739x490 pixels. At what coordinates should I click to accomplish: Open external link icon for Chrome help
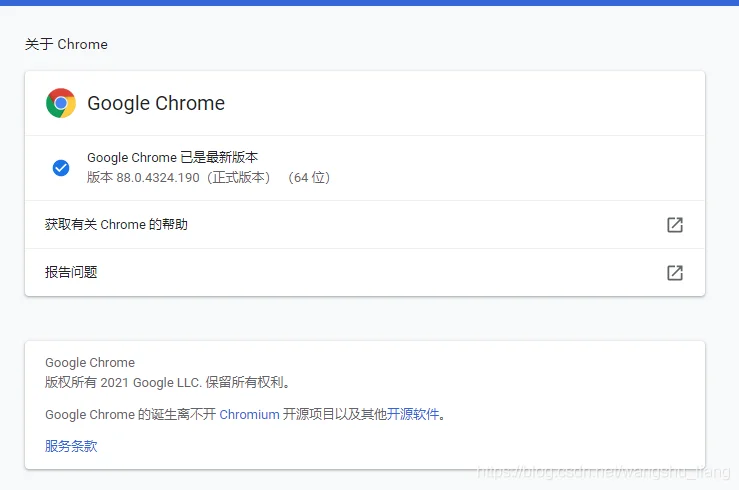click(675, 225)
